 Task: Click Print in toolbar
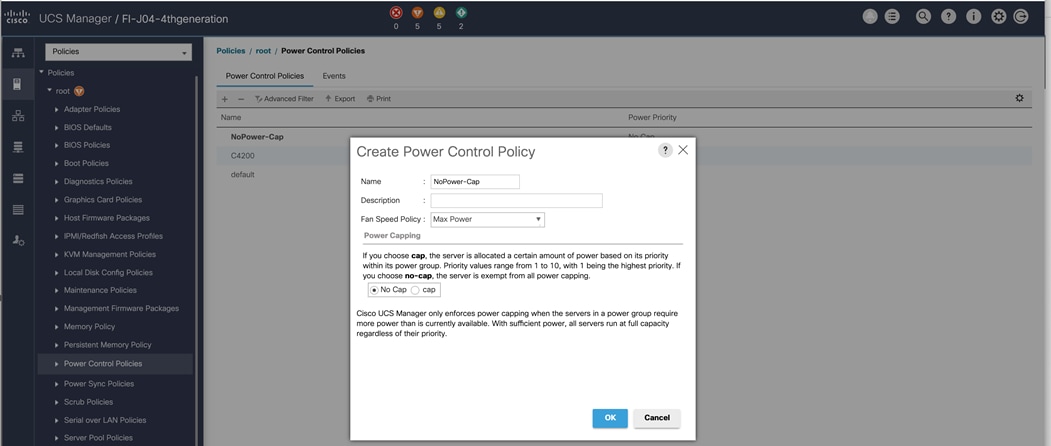(379, 99)
